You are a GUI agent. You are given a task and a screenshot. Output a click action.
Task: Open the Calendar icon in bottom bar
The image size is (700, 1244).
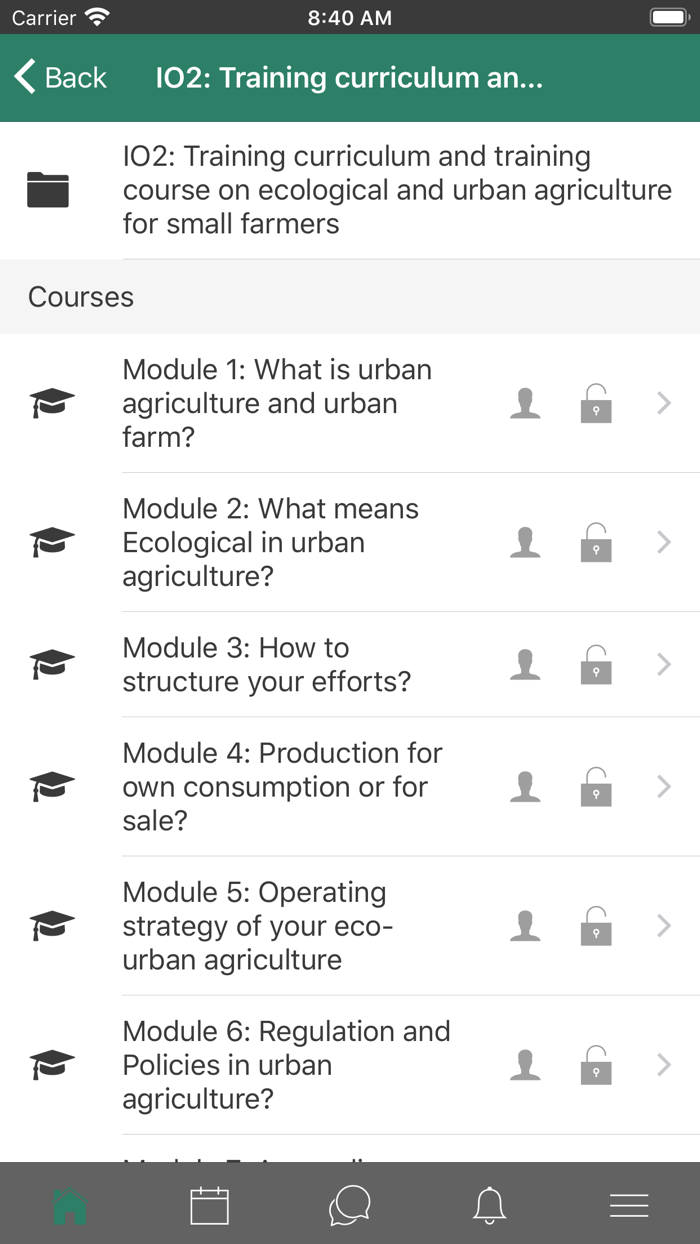pos(212,1205)
